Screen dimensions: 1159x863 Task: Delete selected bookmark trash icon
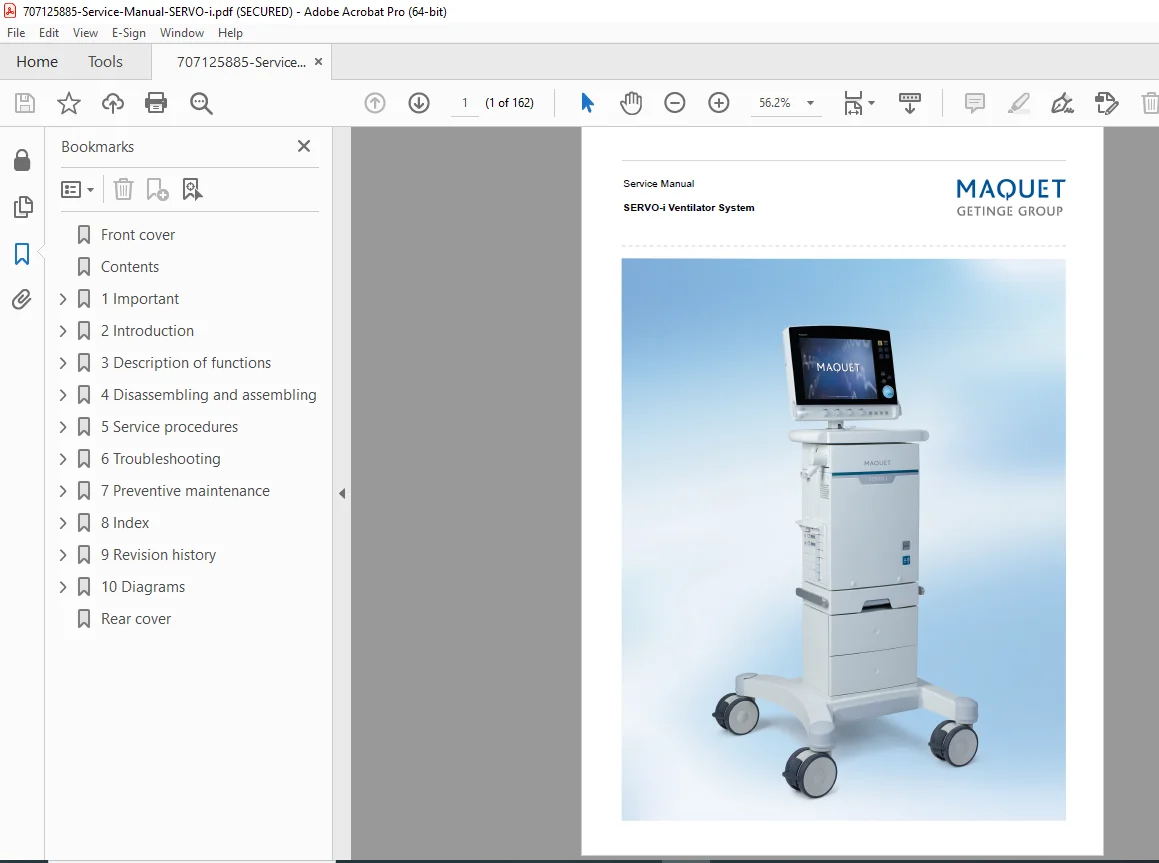pyautogui.click(x=123, y=190)
